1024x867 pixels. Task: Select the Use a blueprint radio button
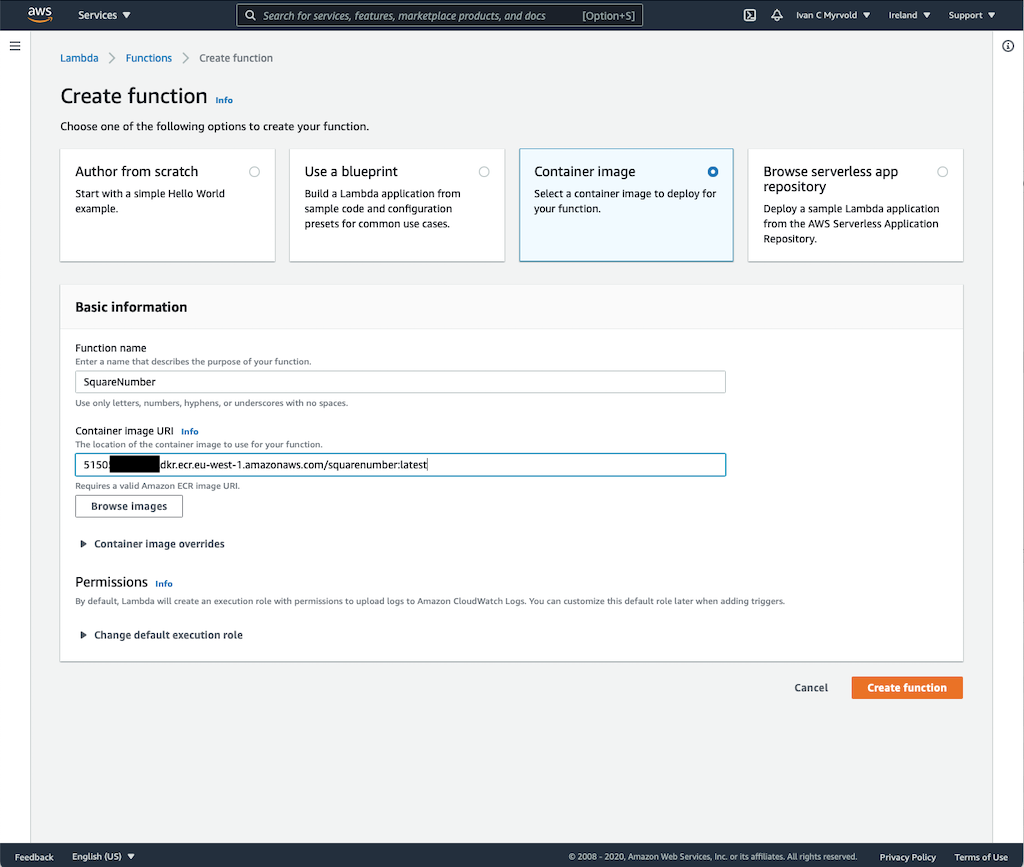[484, 172]
